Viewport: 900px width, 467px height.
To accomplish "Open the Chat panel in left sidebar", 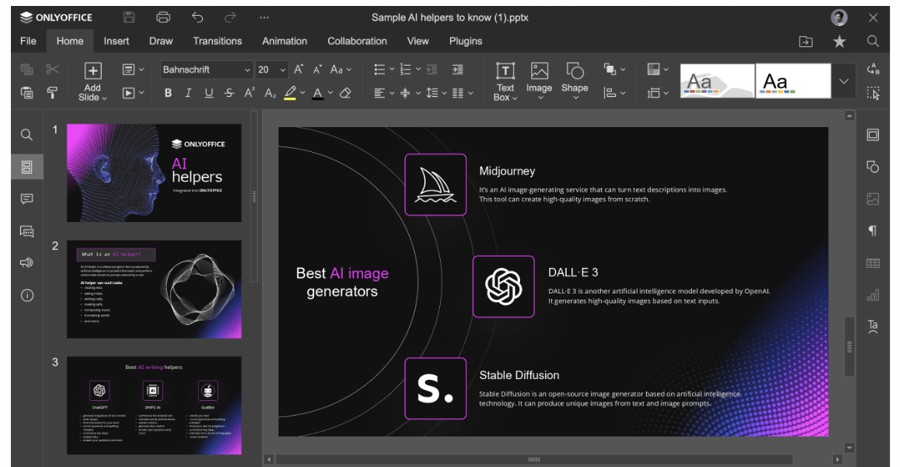I will pos(26,231).
